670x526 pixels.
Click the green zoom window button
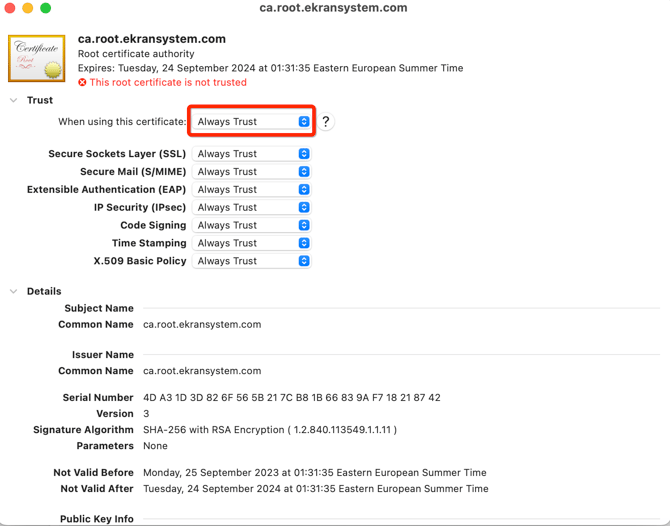pos(46,8)
